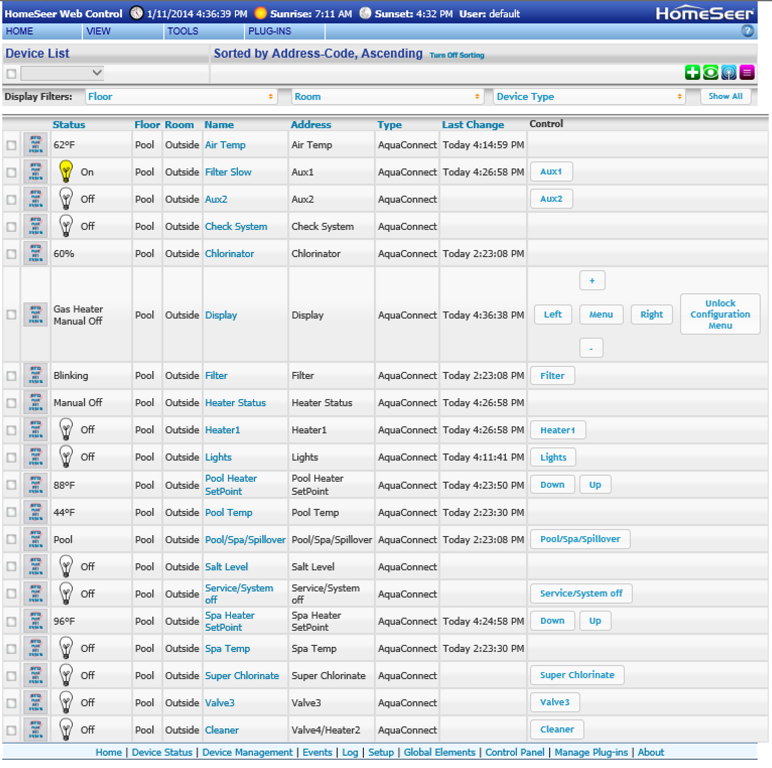Click the bulb icon in the Super Chlorinate row
The height and width of the screenshot is (768, 772).
[x=66, y=675]
